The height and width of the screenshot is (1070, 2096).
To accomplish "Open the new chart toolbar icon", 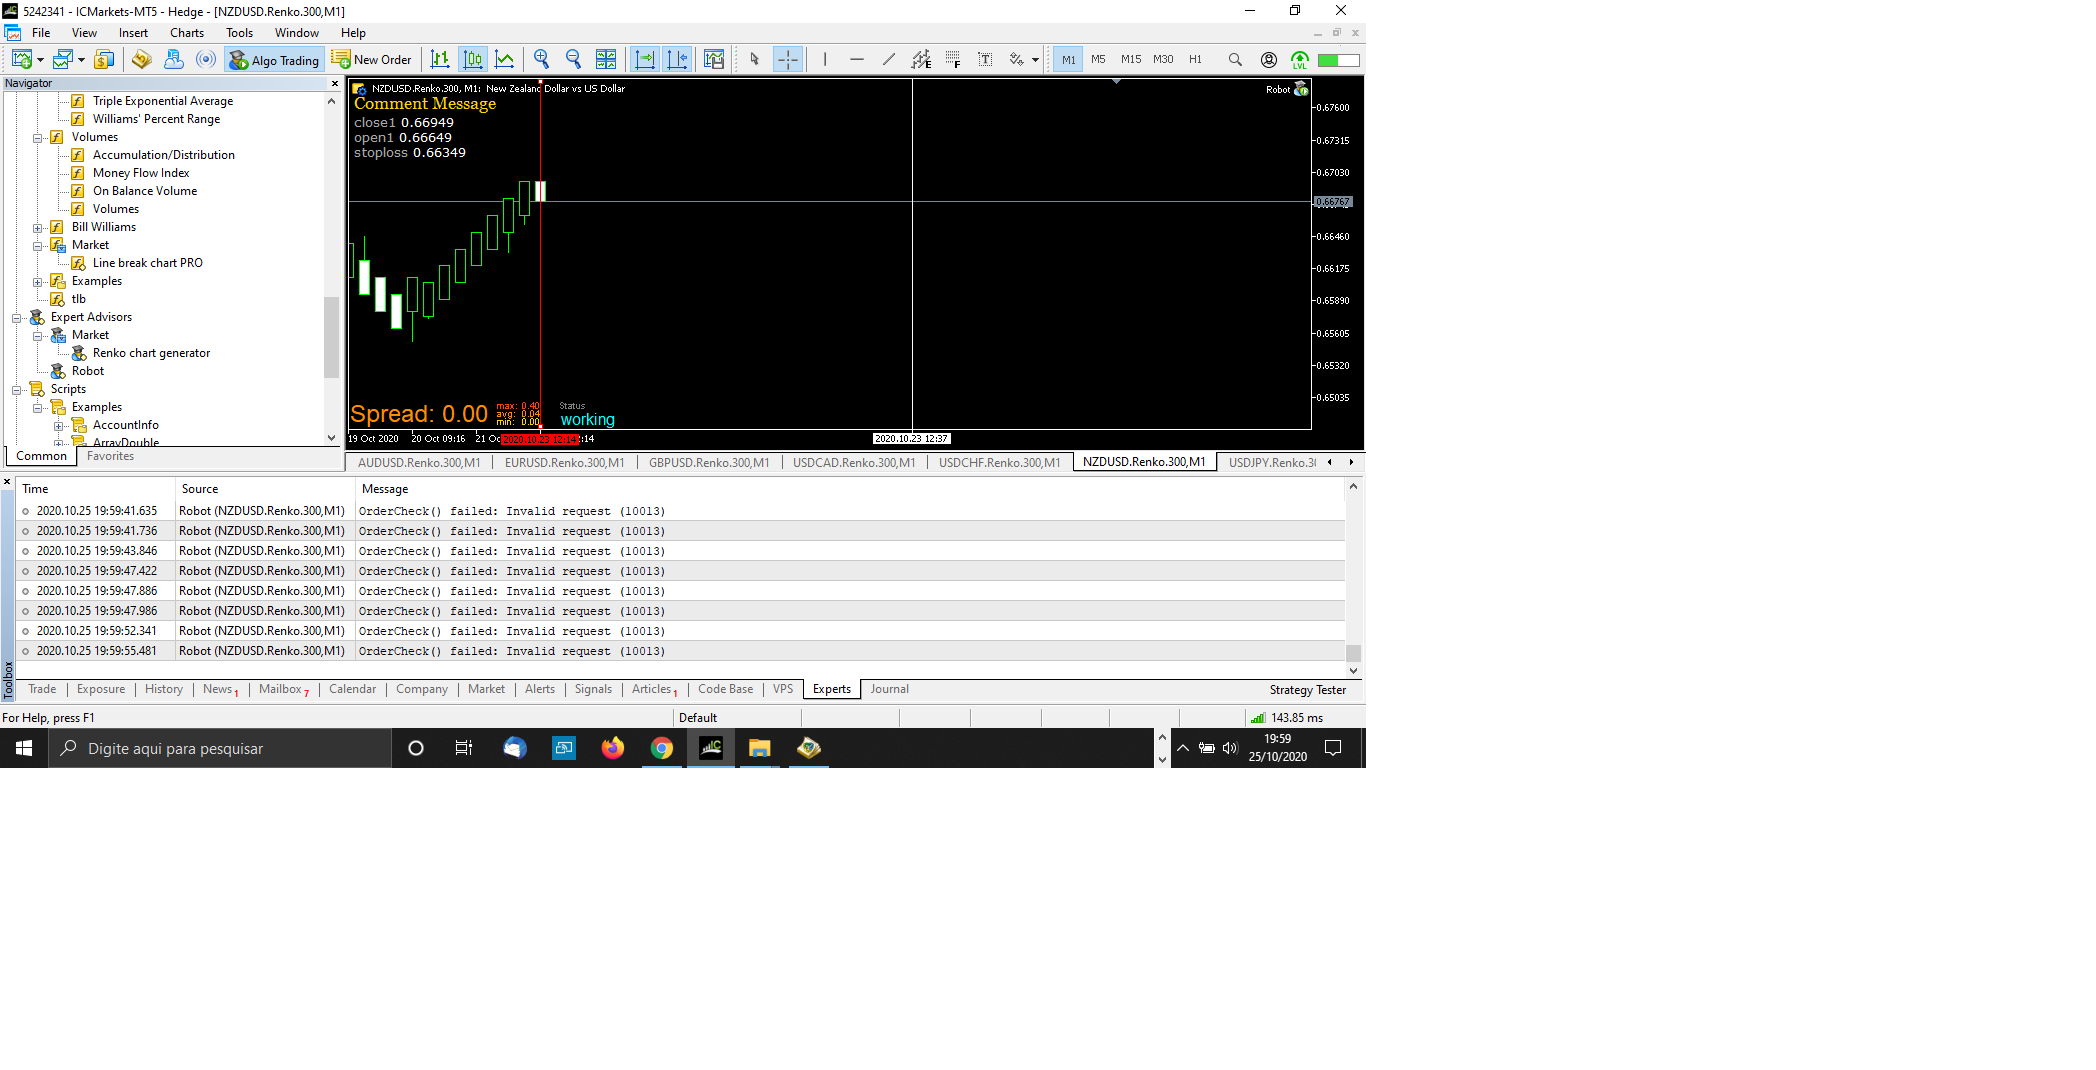I will 22,60.
